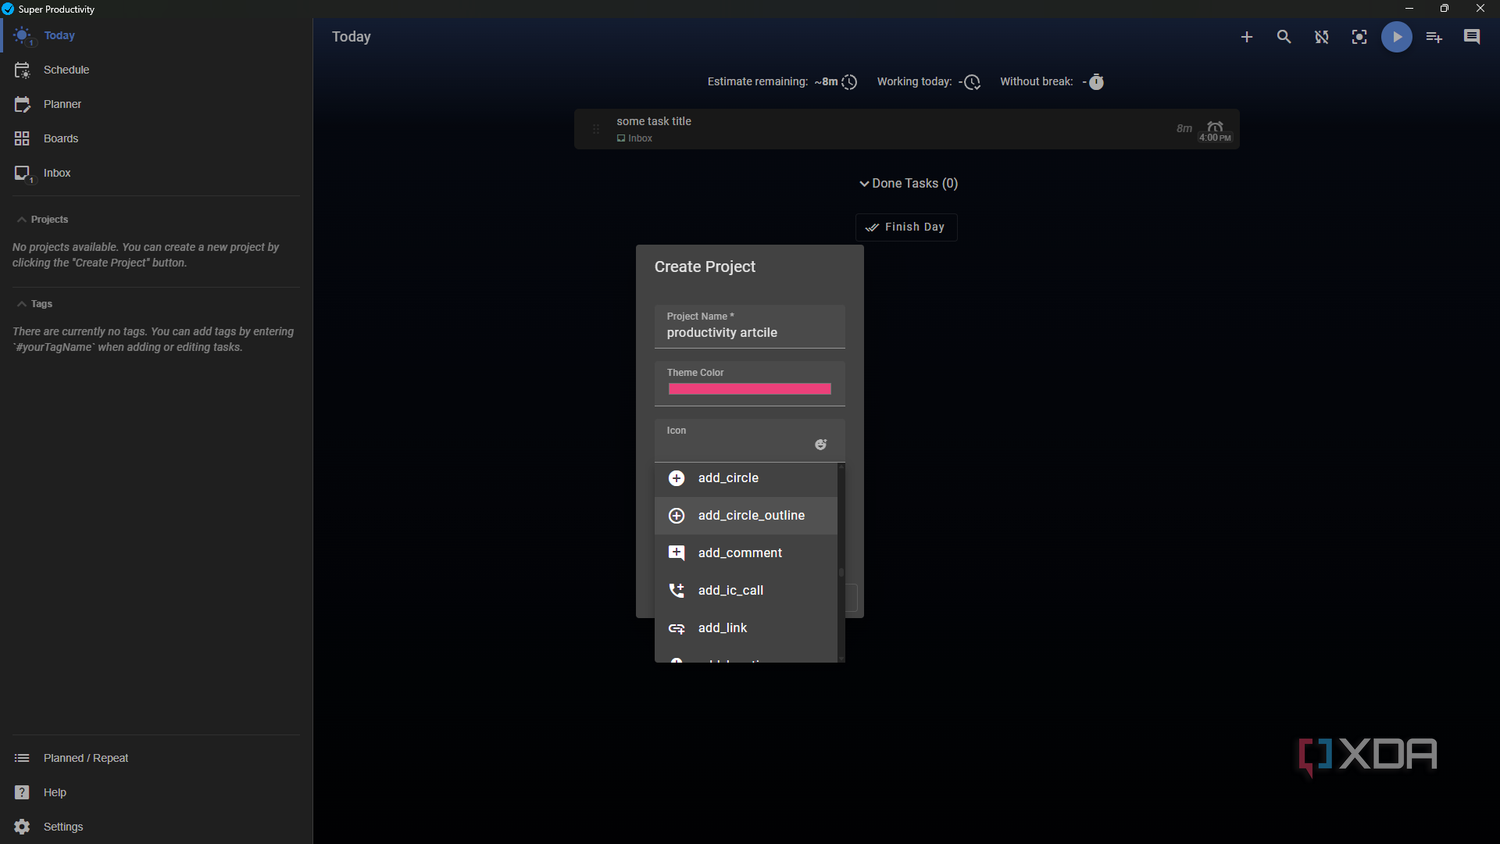1500x844 pixels.
Task: Click the 8m time estimate on the task
Action: (x=1184, y=129)
